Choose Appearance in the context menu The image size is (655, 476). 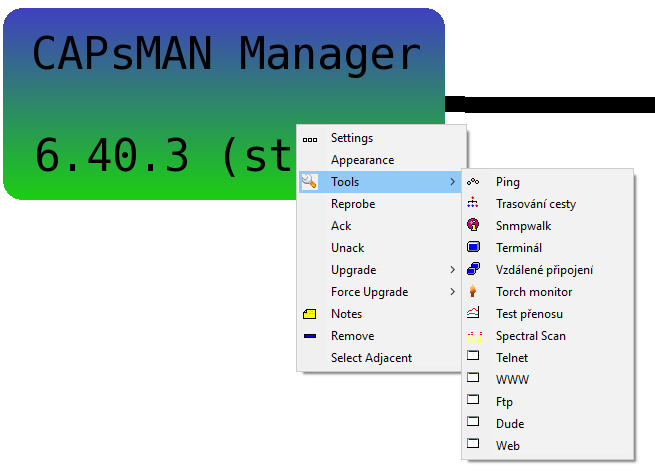(x=380, y=160)
